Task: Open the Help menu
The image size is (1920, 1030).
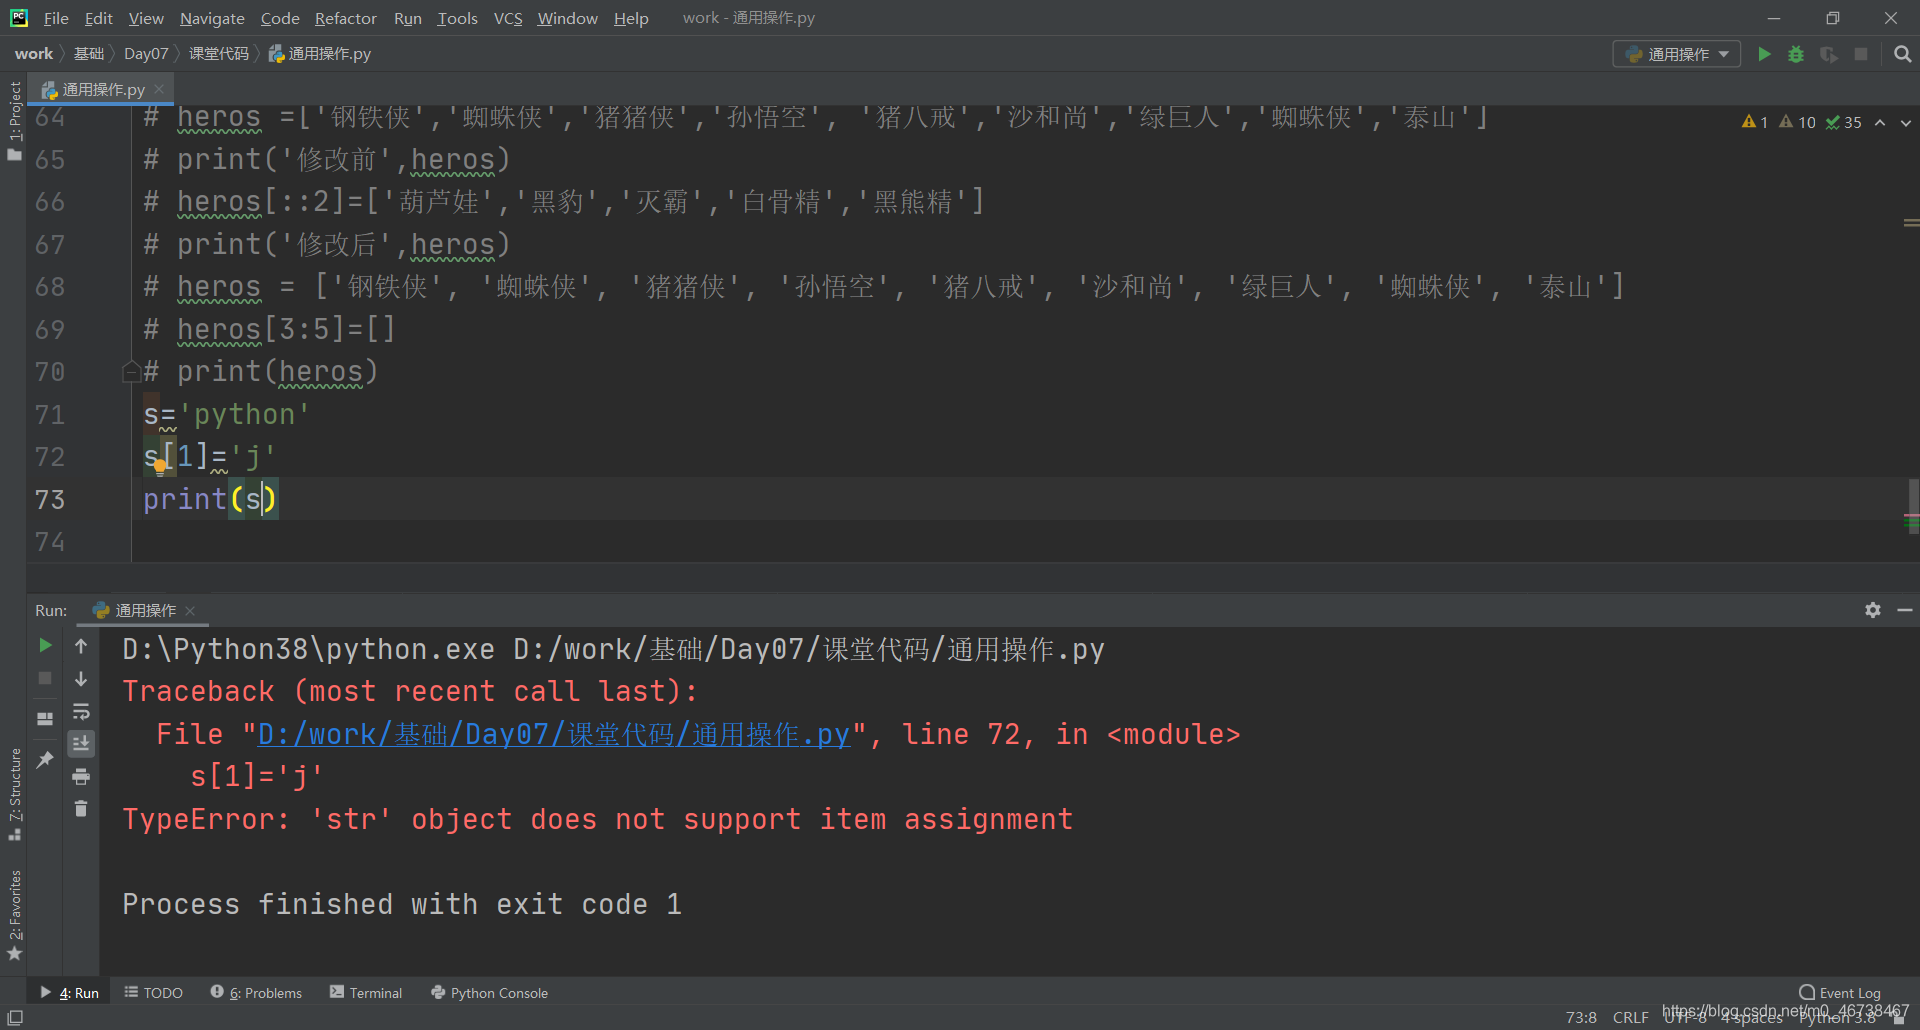Action: point(631,18)
